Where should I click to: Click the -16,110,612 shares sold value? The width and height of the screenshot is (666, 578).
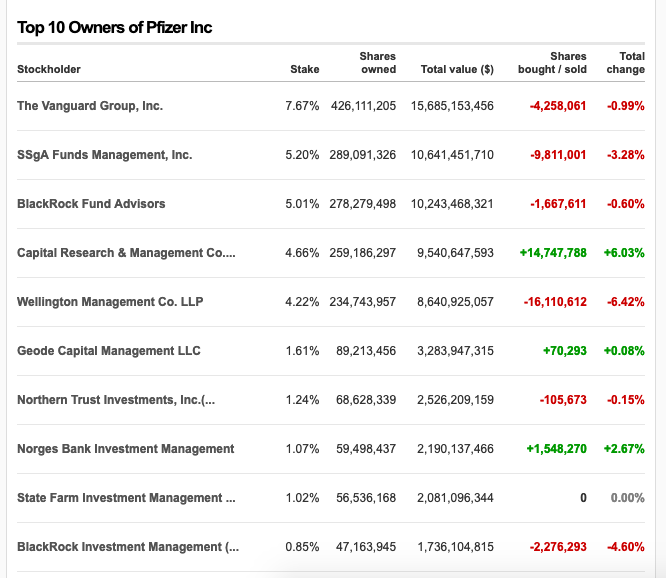click(555, 302)
